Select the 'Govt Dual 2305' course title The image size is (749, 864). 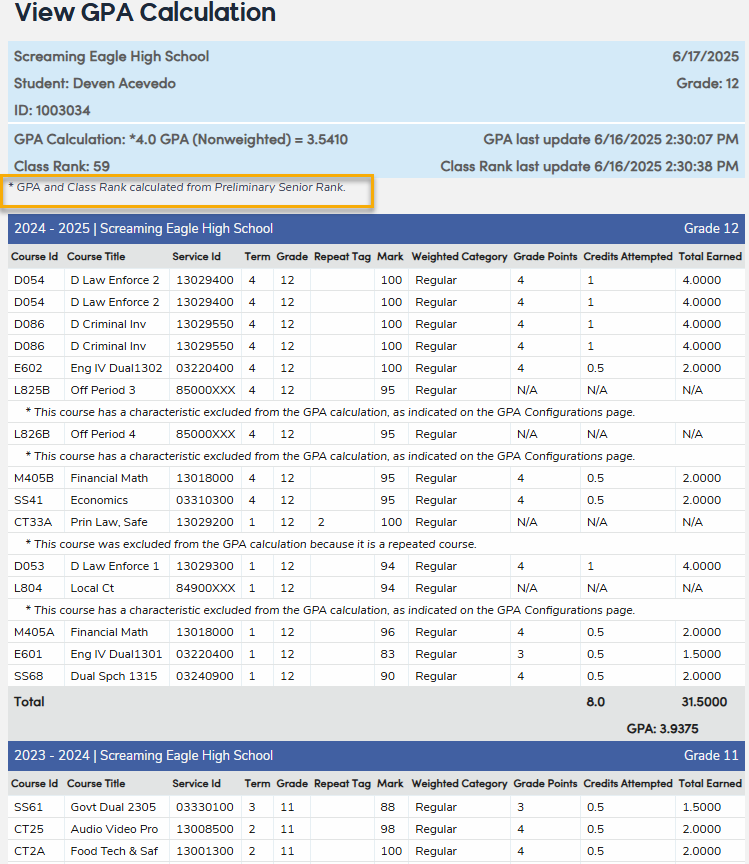coord(113,807)
